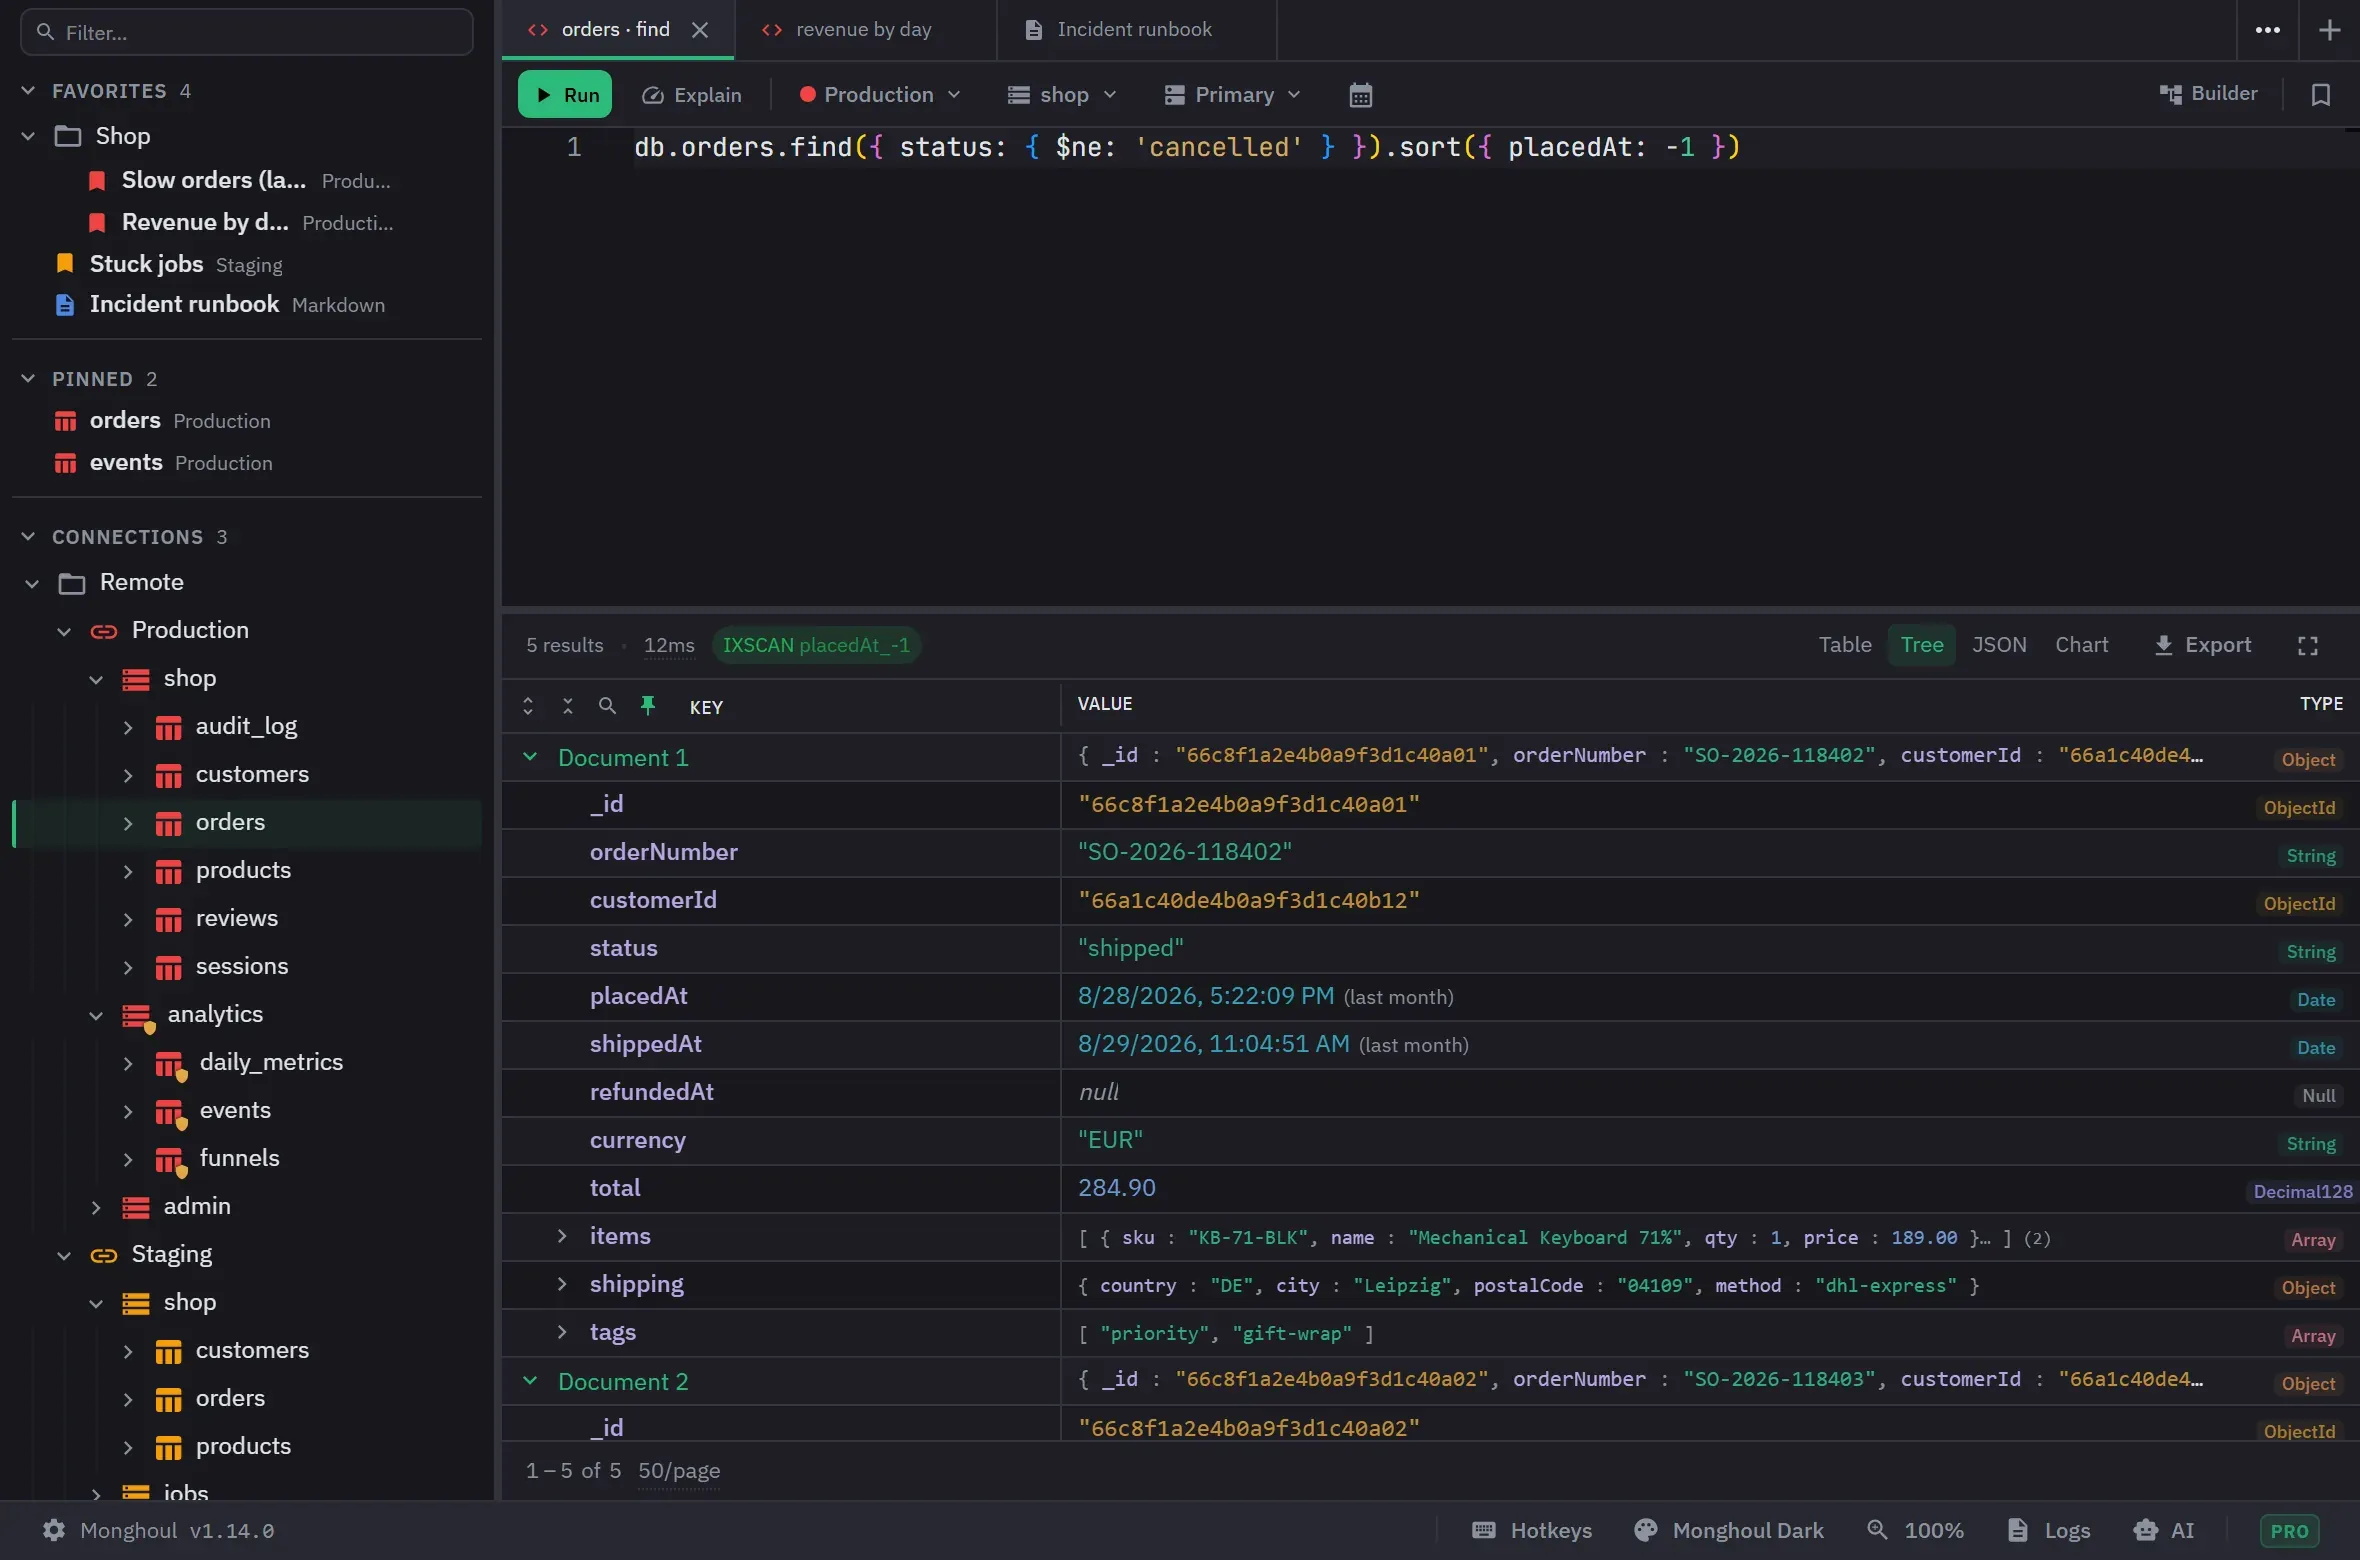The width and height of the screenshot is (2360, 1560).
Task: Expand the shipping object row
Action: (x=562, y=1284)
